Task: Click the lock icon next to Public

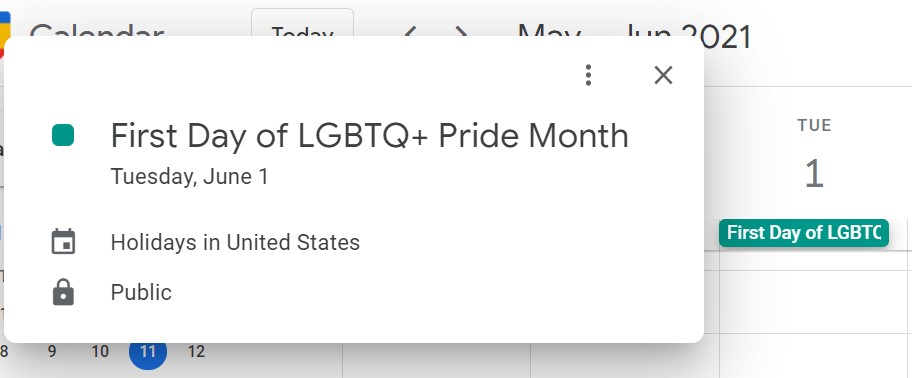Action: click(x=63, y=293)
